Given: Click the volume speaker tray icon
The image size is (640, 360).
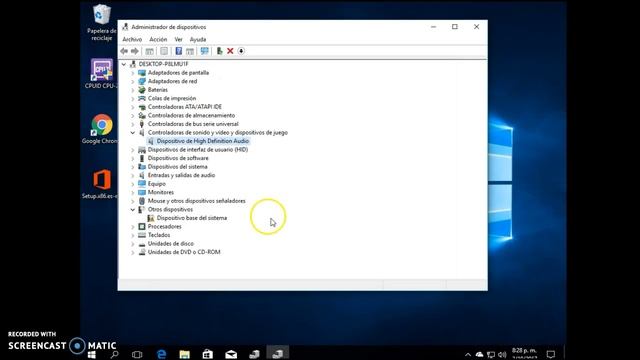Looking at the screenshot, I should click(x=502, y=354).
